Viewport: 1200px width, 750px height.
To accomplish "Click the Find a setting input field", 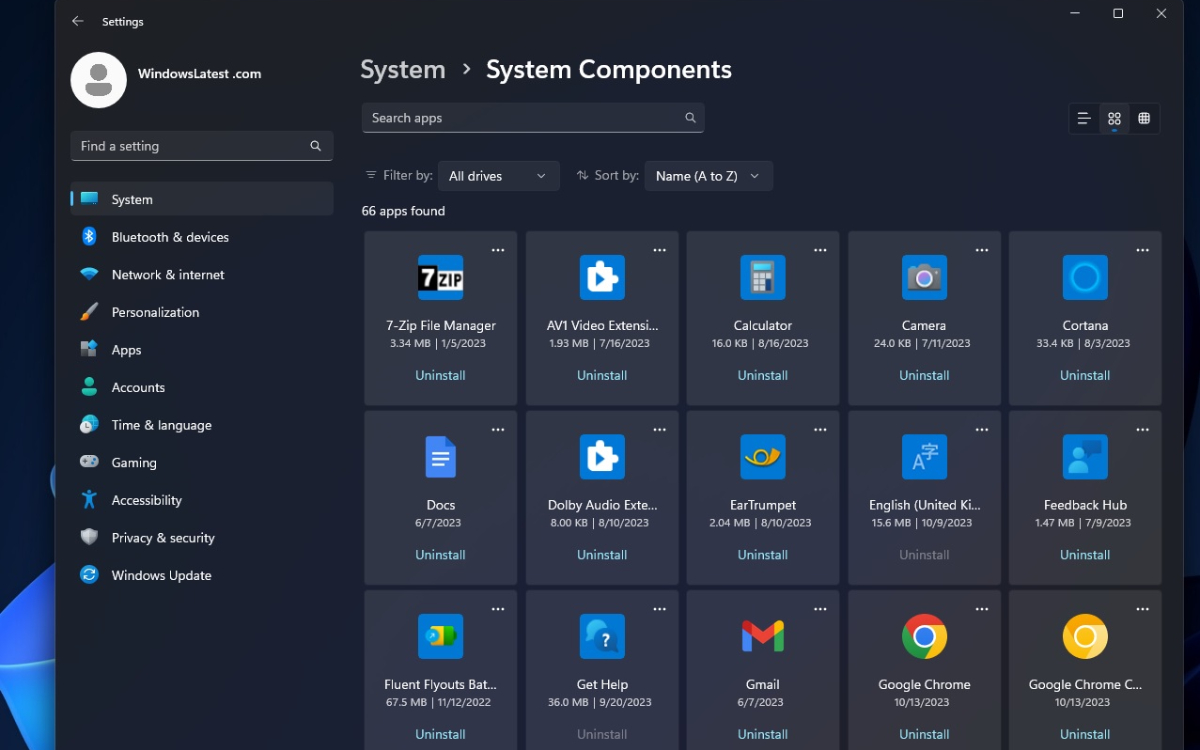I will [202, 146].
